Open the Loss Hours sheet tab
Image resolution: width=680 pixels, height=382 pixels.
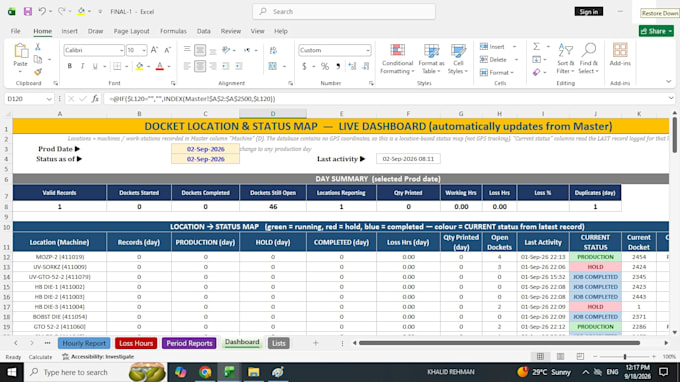tap(136, 343)
